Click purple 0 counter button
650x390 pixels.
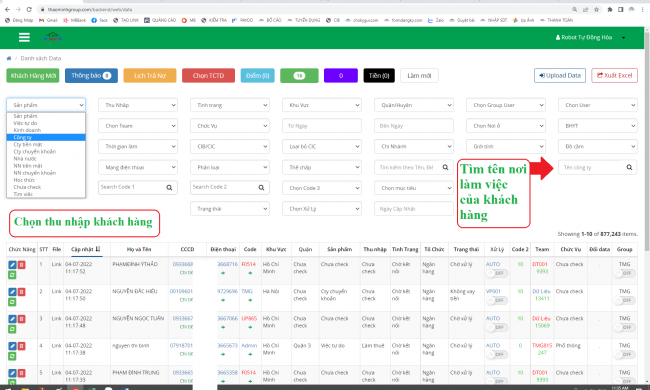(341, 76)
